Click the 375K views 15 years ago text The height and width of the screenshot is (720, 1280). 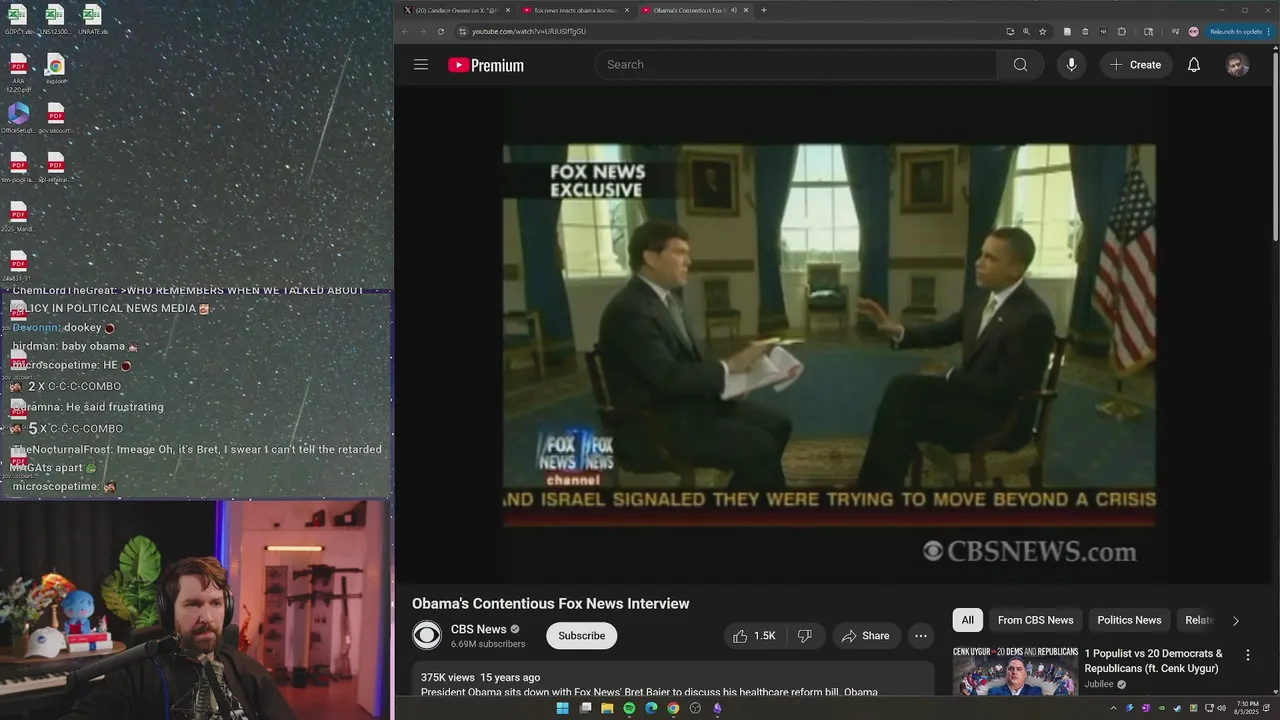(480, 677)
